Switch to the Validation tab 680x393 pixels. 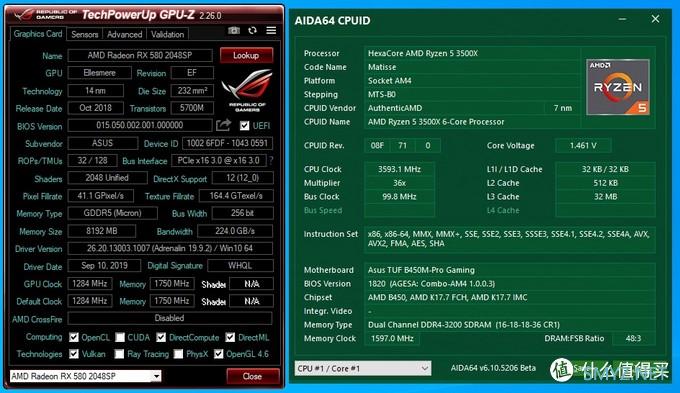(x=167, y=34)
